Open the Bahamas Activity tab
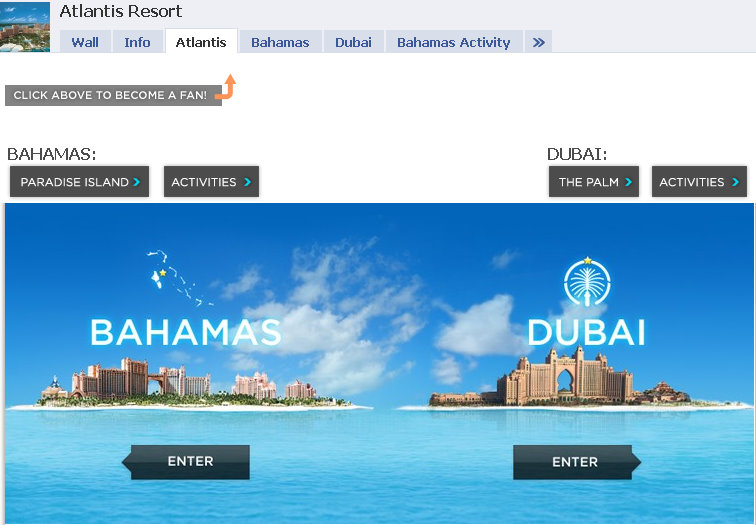The image size is (756, 525). (454, 42)
